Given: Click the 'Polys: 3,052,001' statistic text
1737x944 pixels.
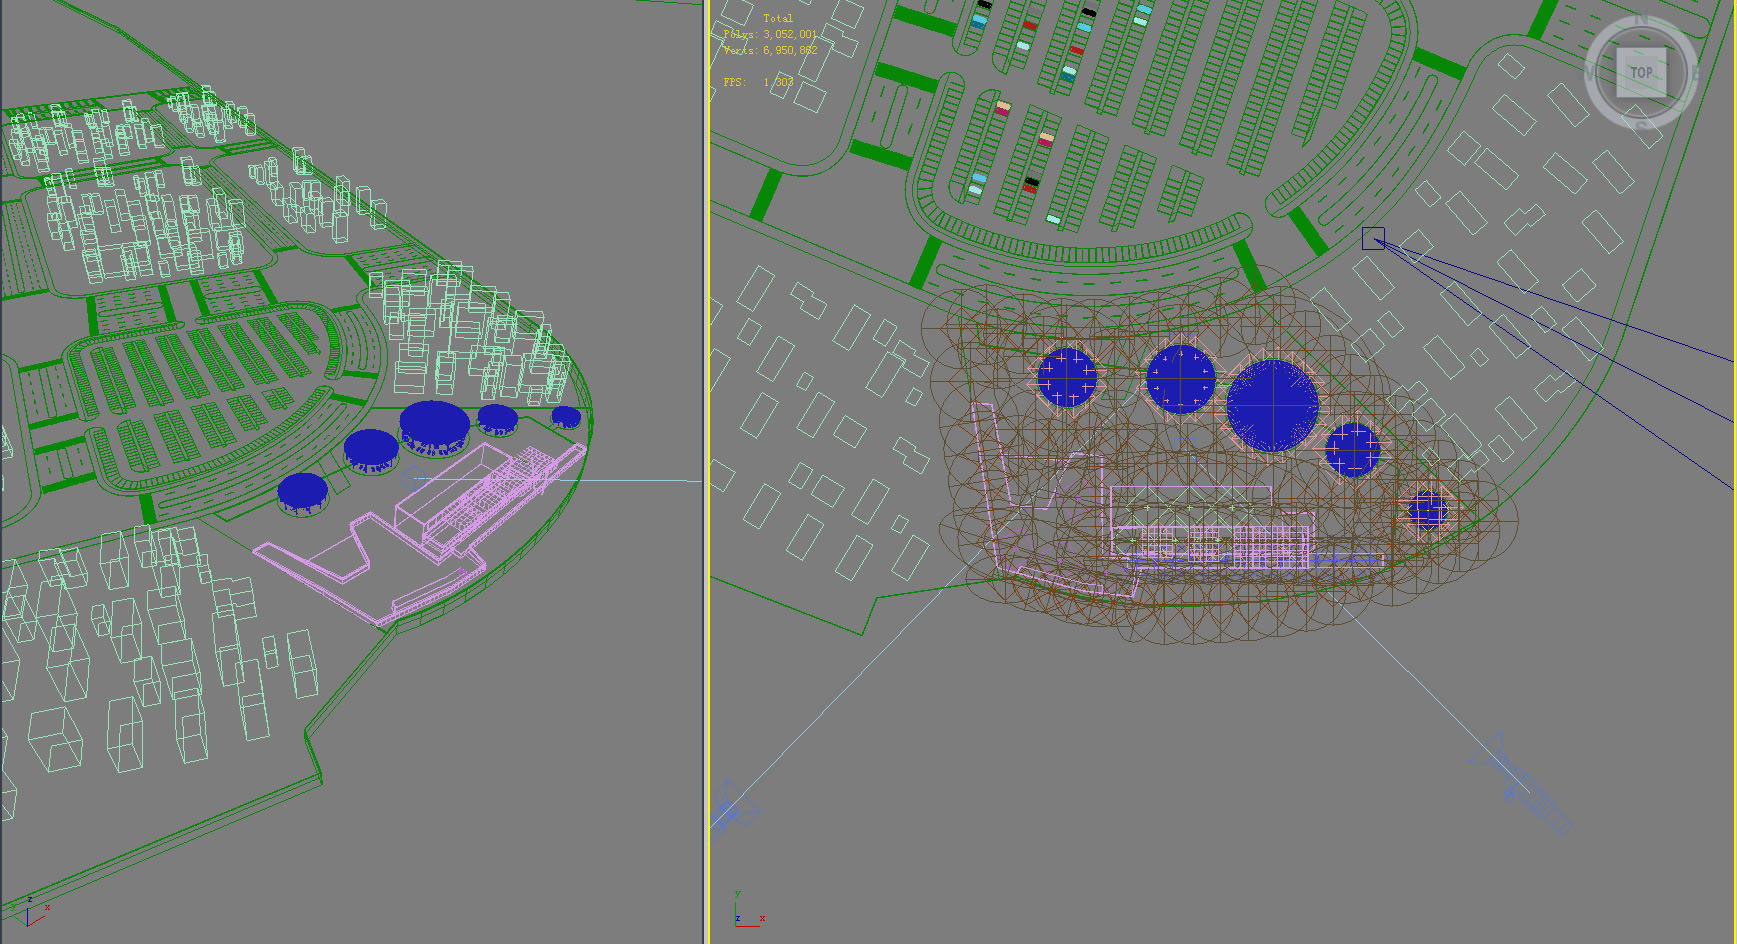Looking at the screenshot, I should [770, 34].
